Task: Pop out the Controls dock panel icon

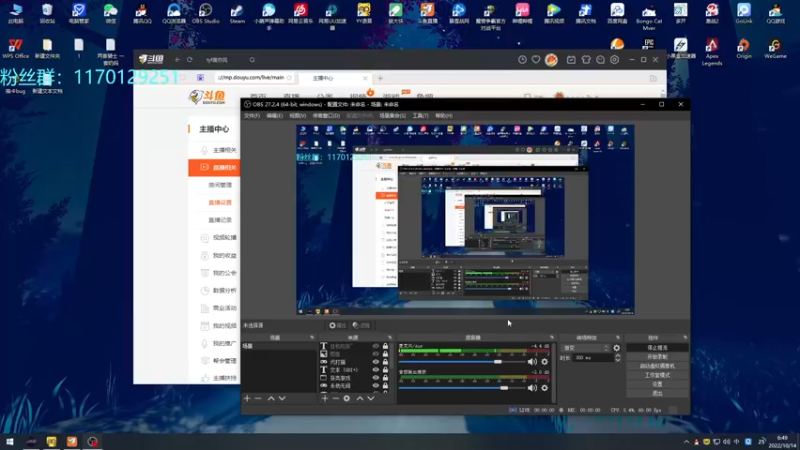Action: [x=685, y=338]
